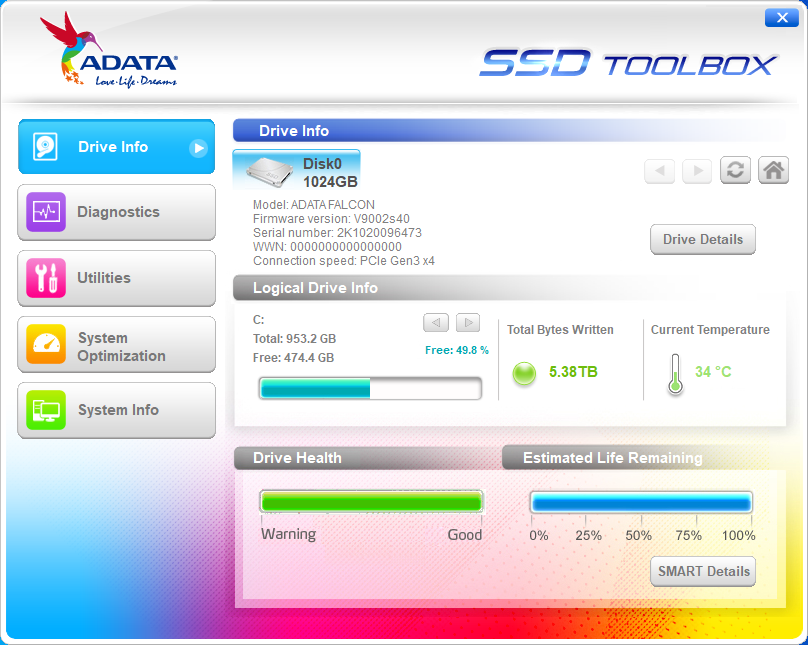Open the Drive Info section

(x=116, y=147)
